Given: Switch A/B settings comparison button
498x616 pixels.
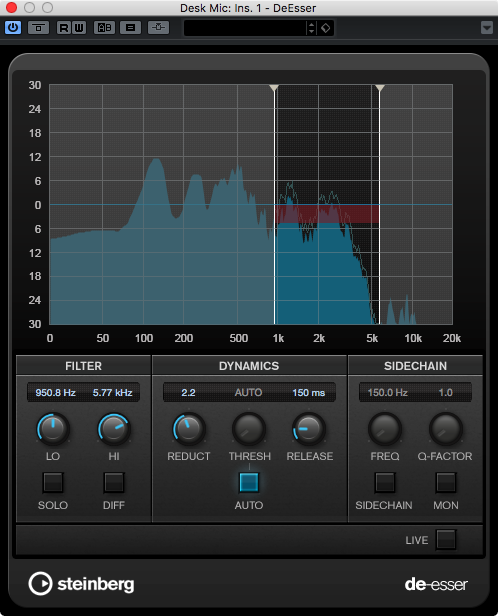Looking at the screenshot, I should pyautogui.click(x=104, y=28).
